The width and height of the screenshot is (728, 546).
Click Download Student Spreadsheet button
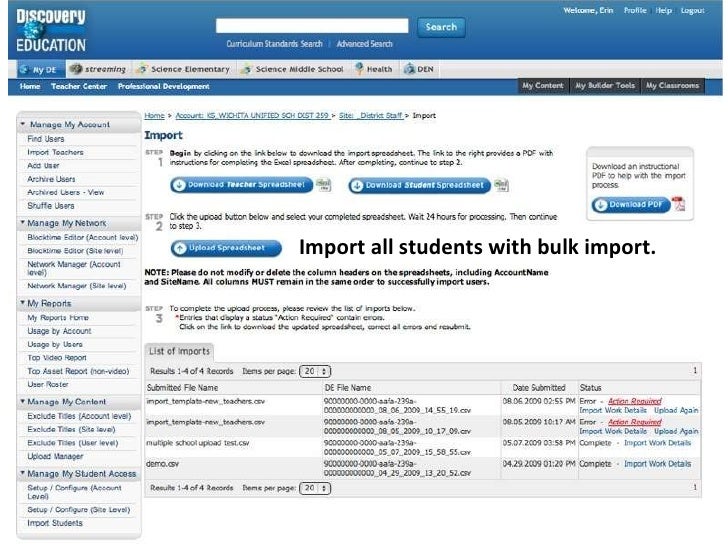[x=420, y=185]
